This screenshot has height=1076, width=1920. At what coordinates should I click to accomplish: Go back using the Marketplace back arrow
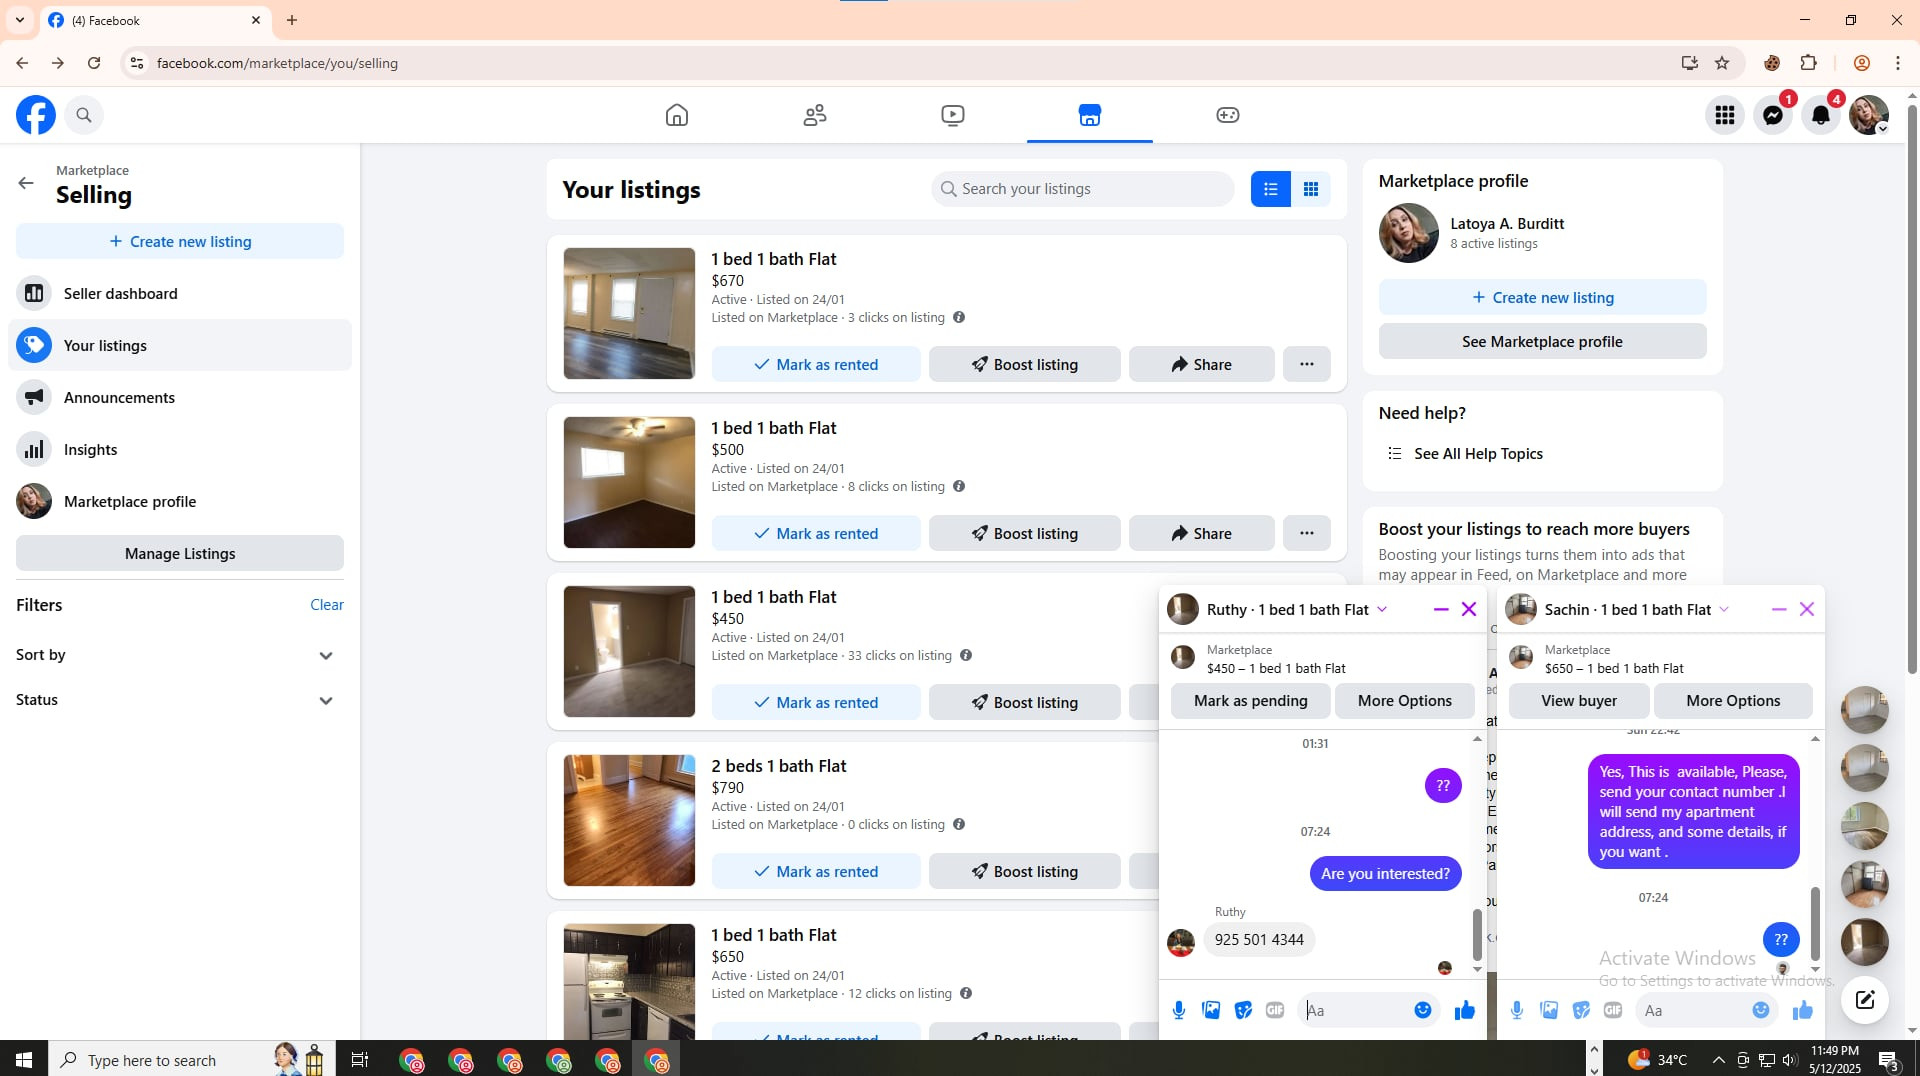(26, 183)
